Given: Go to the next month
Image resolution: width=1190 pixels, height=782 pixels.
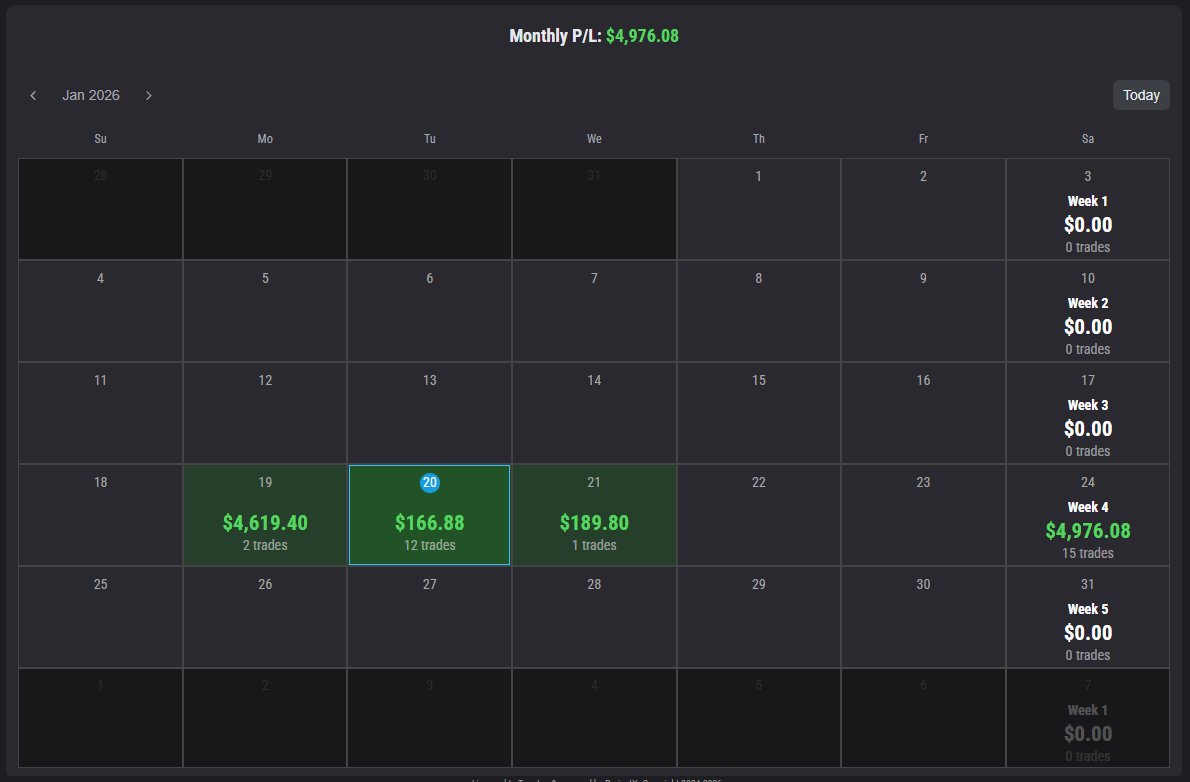Looking at the screenshot, I should pos(149,96).
